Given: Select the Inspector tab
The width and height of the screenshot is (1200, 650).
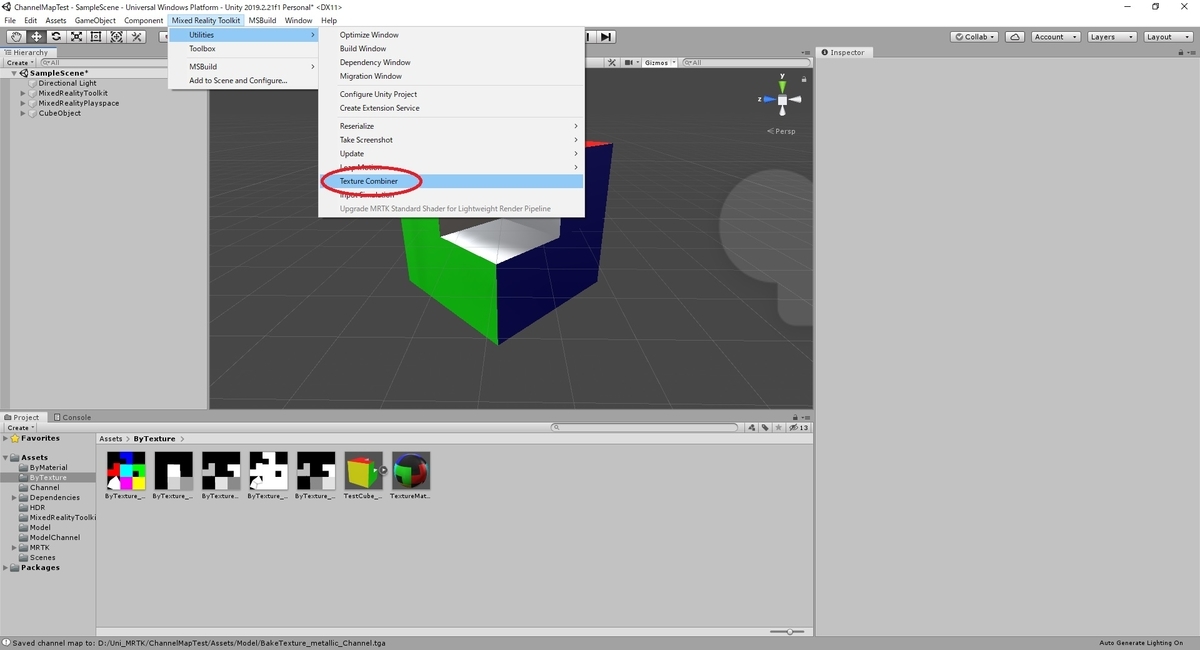Looking at the screenshot, I should (843, 52).
